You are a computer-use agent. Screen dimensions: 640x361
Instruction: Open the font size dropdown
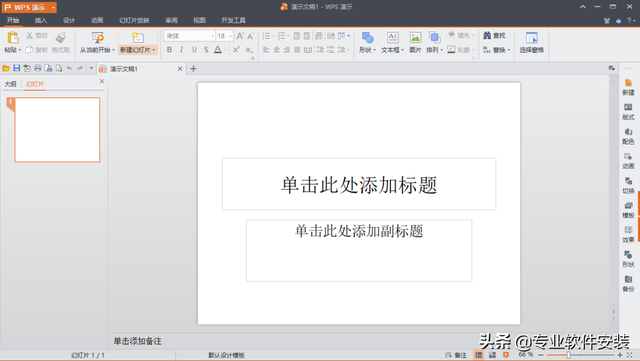pos(231,36)
